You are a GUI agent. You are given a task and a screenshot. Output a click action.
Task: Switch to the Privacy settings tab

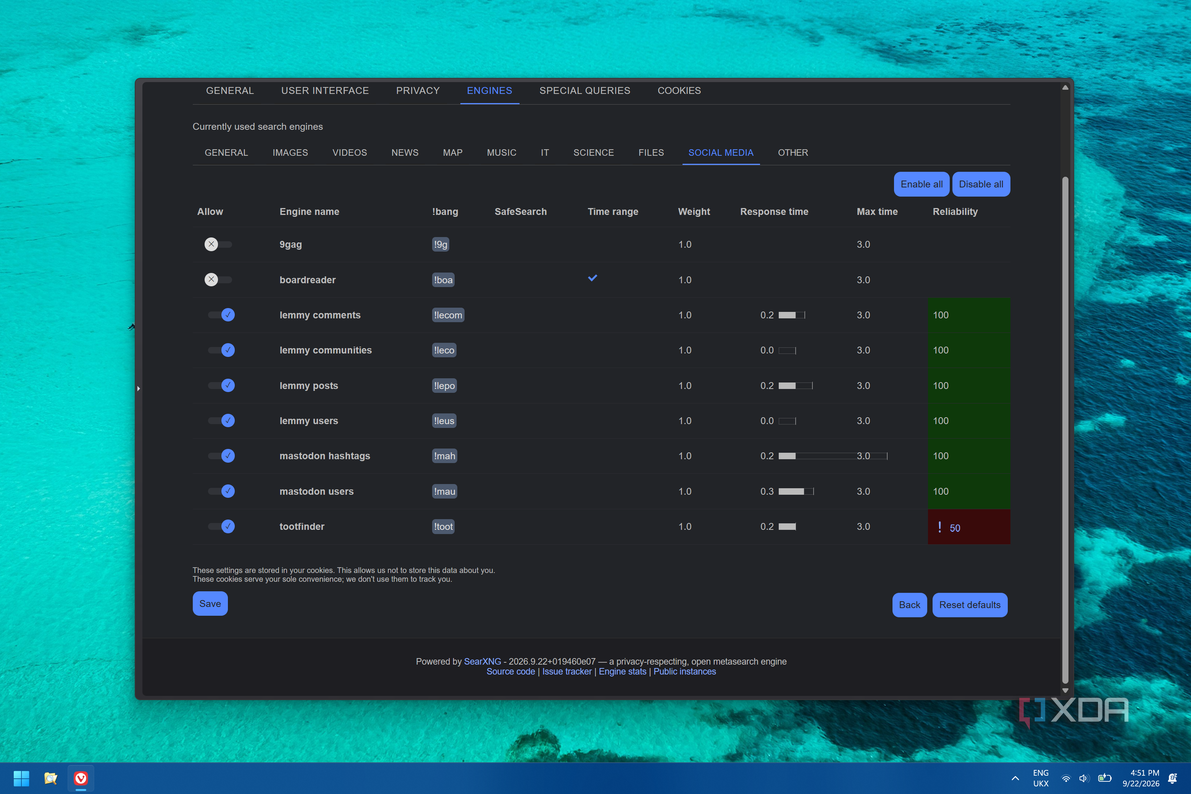click(418, 90)
